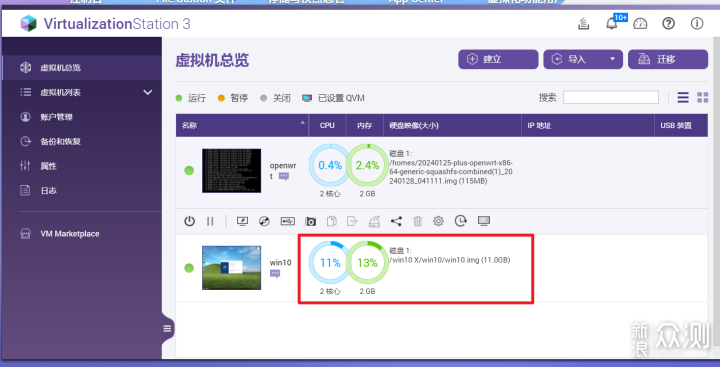Screen dimensions: 720x367
Task: Open the VM console display icon
Action: point(242,221)
